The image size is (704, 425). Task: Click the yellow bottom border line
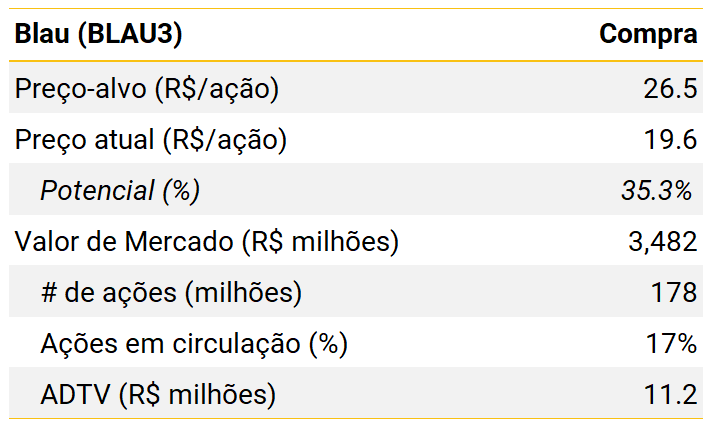click(x=352, y=418)
